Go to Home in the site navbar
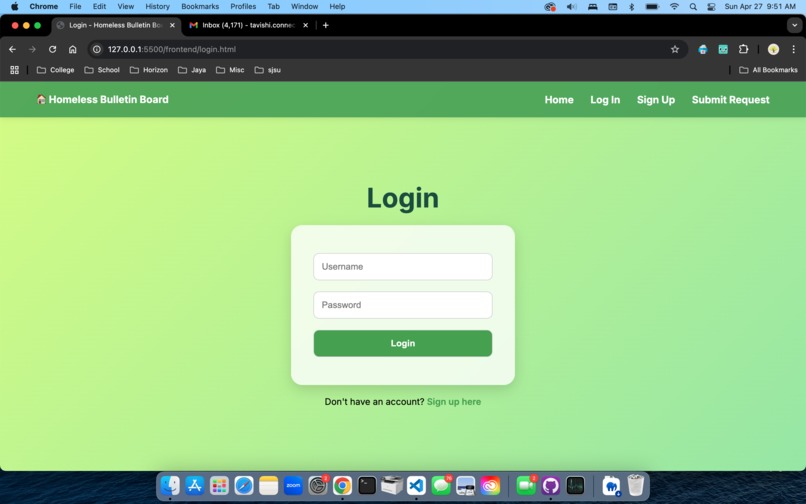Viewport: 806px width, 504px height. tap(559, 100)
